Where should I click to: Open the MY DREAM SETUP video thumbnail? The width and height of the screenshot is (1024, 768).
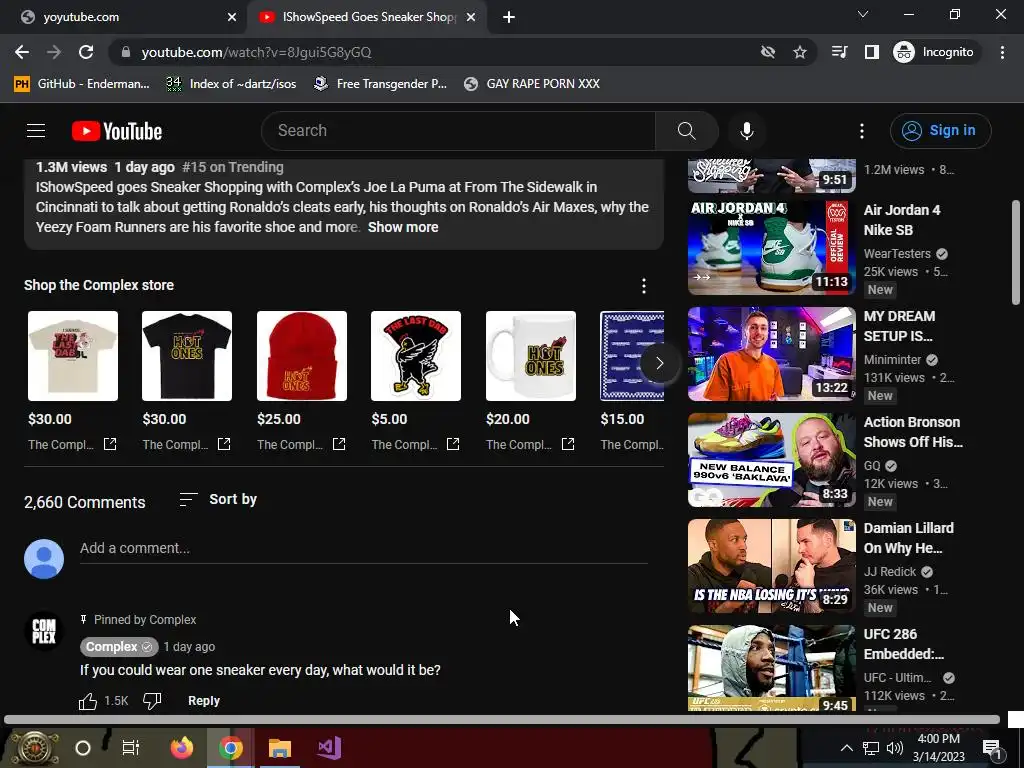(x=772, y=354)
